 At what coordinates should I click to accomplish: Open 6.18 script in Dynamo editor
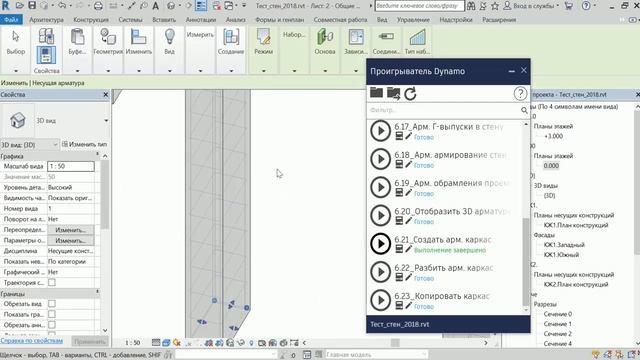point(408,165)
